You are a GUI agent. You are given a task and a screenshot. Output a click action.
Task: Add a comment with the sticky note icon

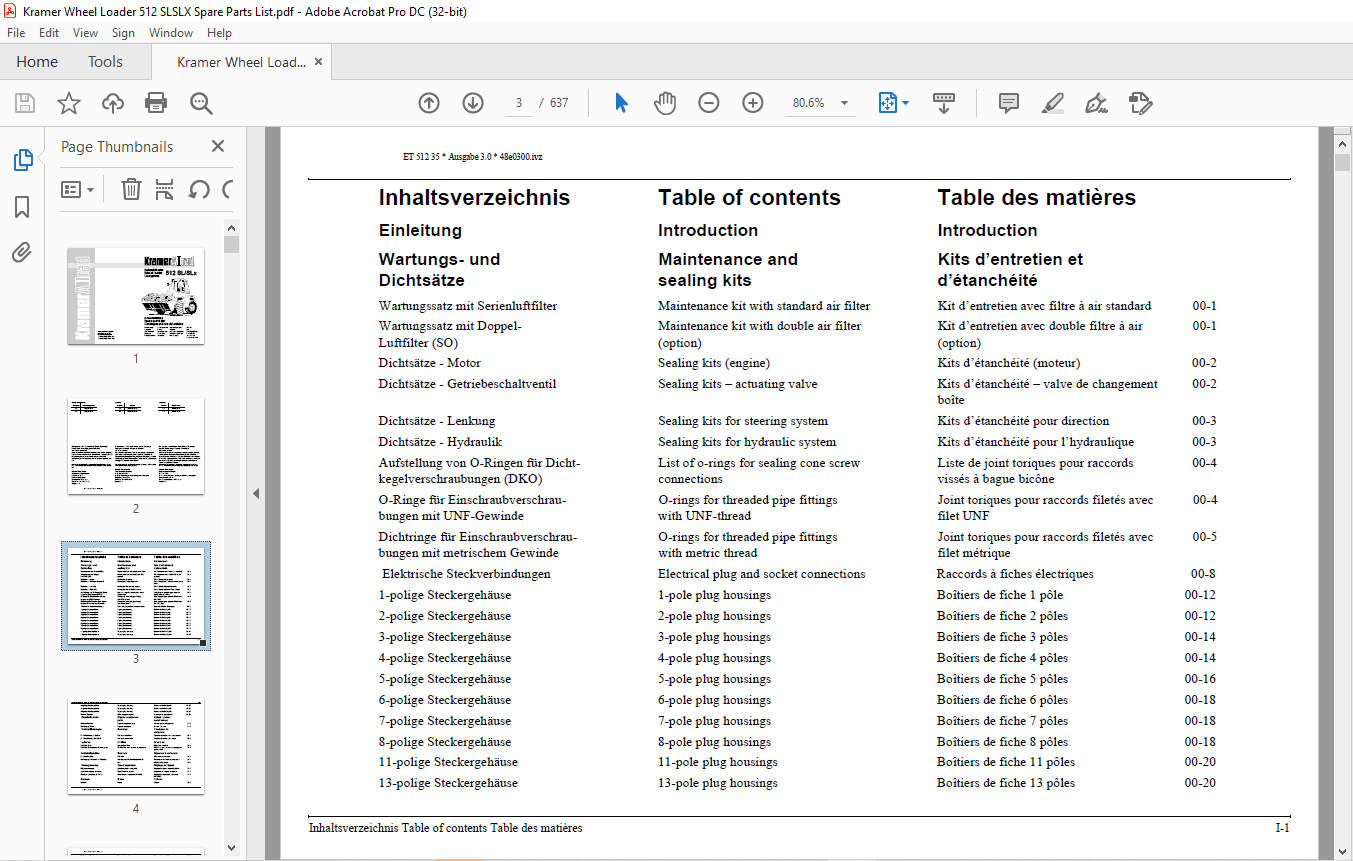point(1009,103)
